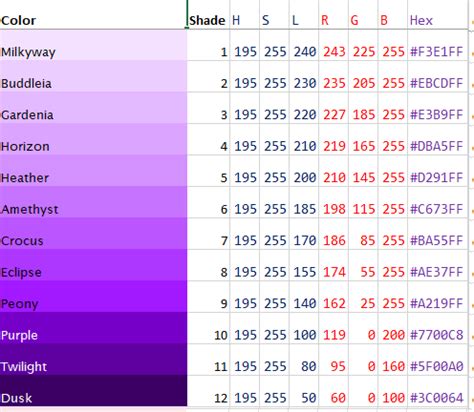Image resolution: width=474 pixels, height=412 pixels.
Task: Click the Heather color cell
Action: (93, 170)
